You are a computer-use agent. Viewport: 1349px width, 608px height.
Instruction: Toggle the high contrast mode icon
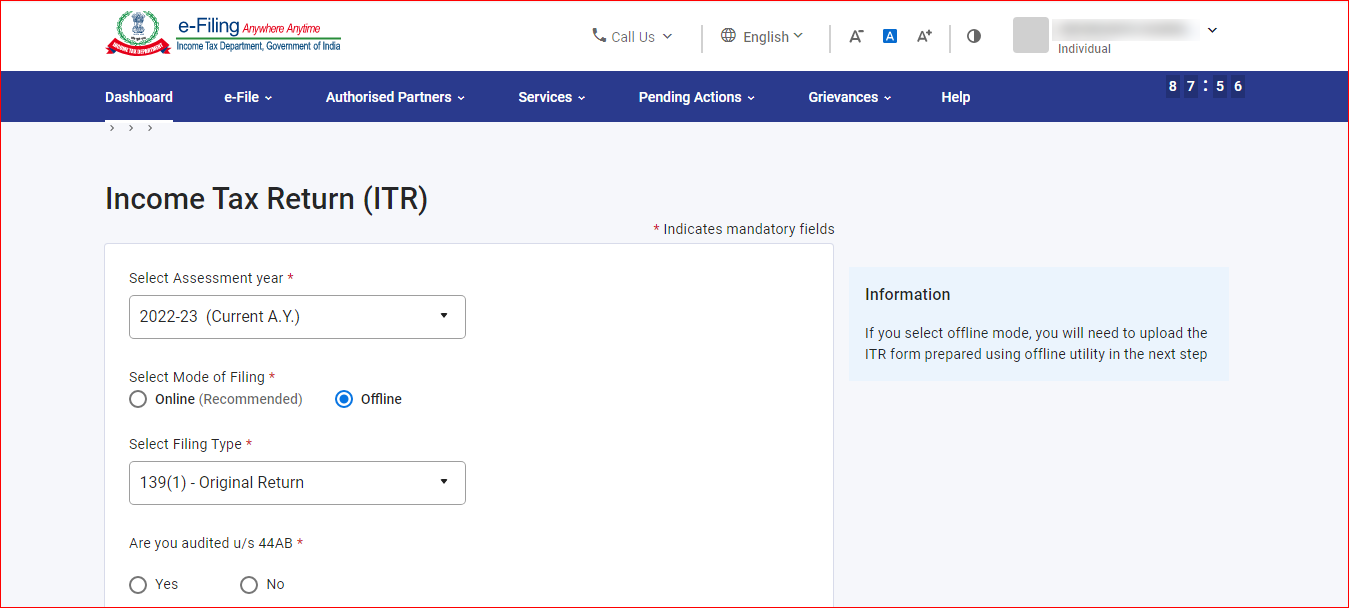pyautogui.click(x=974, y=36)
